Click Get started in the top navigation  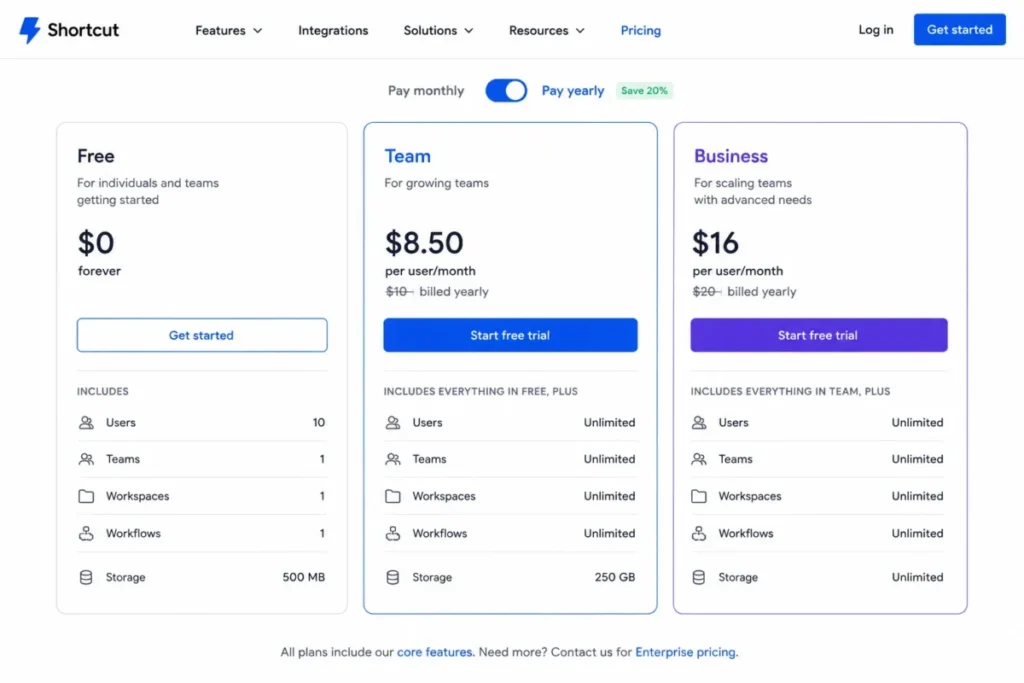click(959, 29)
